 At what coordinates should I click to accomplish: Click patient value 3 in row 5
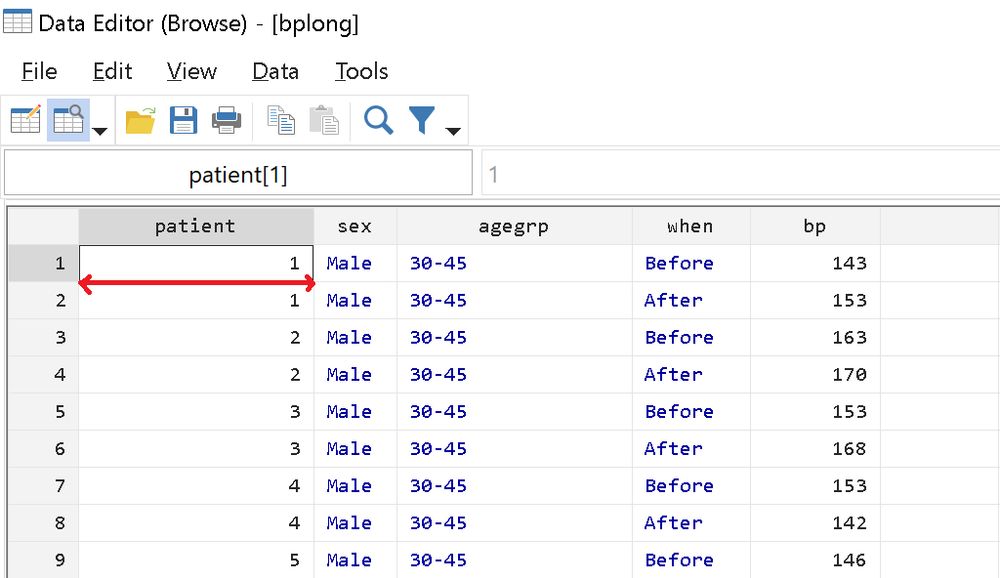click(196, 411)
